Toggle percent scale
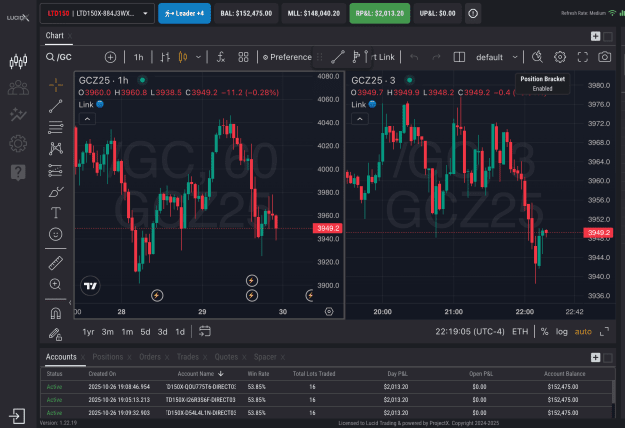Image resolution: width=625 pixels, height=428 pixels. (x=544, y=332)
